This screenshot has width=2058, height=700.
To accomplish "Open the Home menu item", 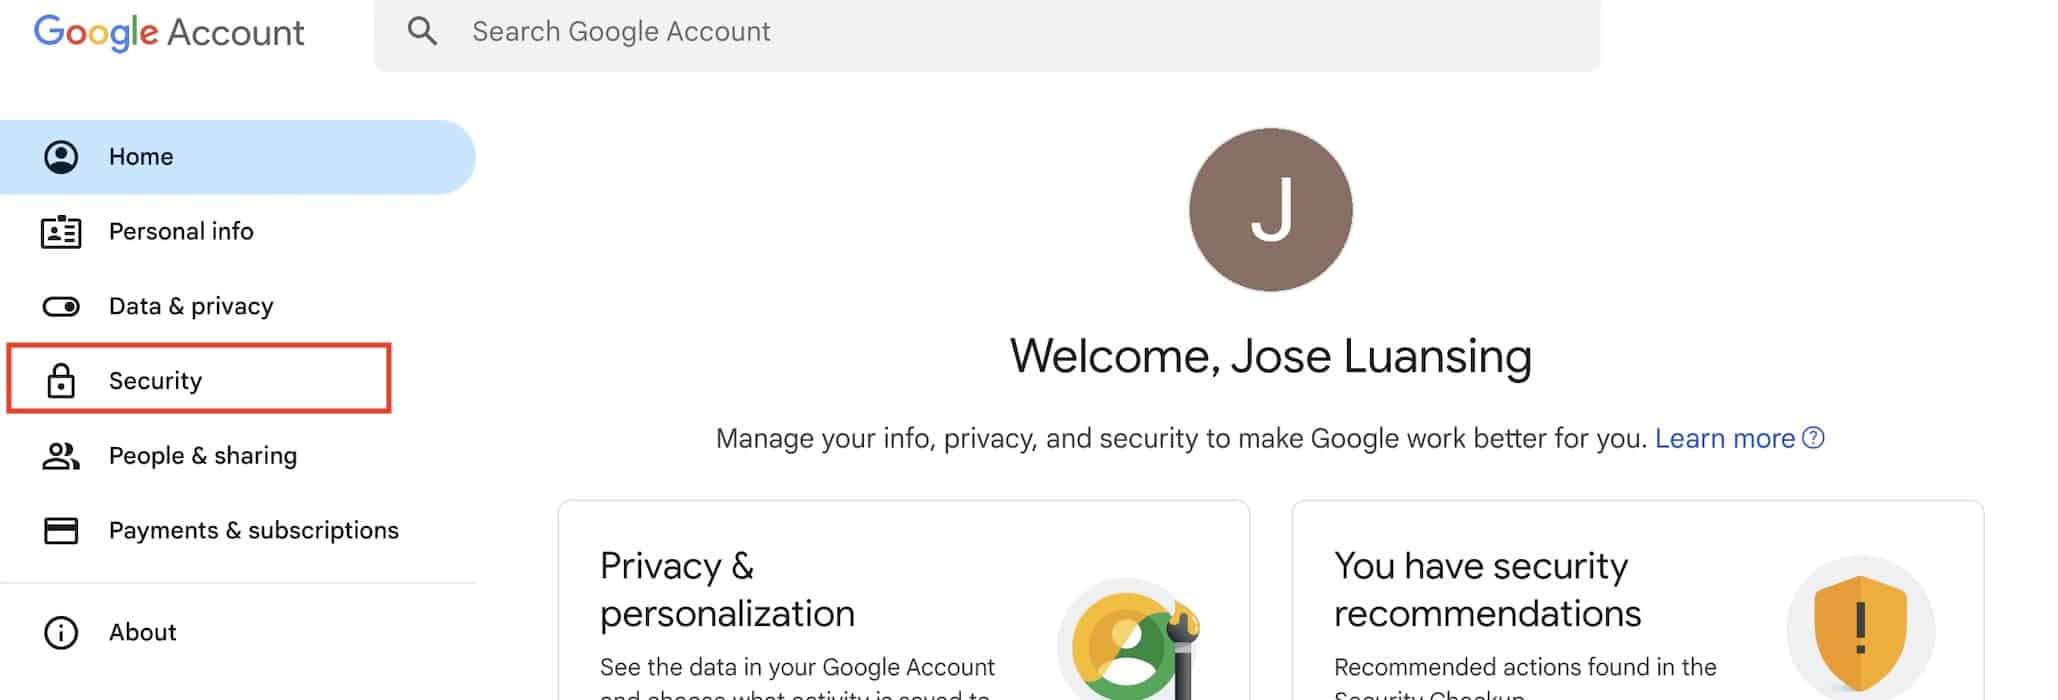I will (x=141, y=157).
